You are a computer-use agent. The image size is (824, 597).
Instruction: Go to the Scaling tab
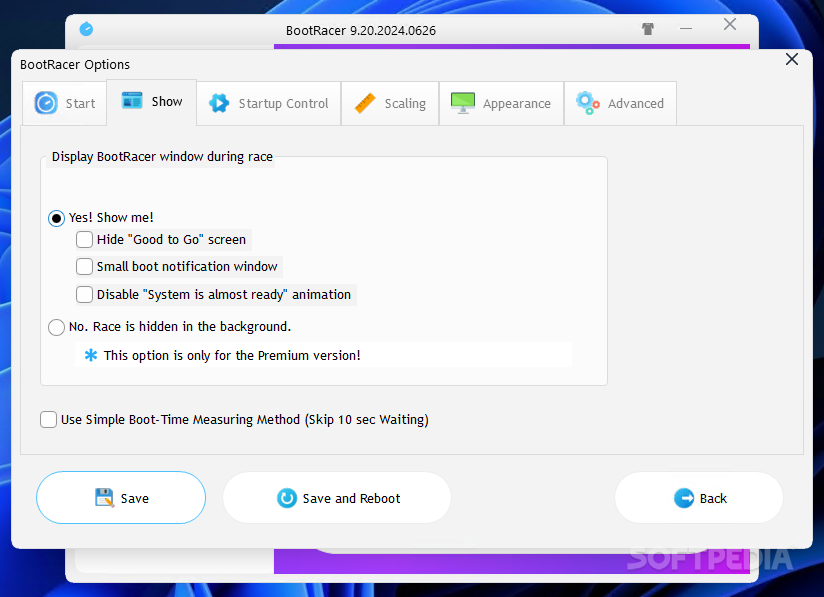390,104
